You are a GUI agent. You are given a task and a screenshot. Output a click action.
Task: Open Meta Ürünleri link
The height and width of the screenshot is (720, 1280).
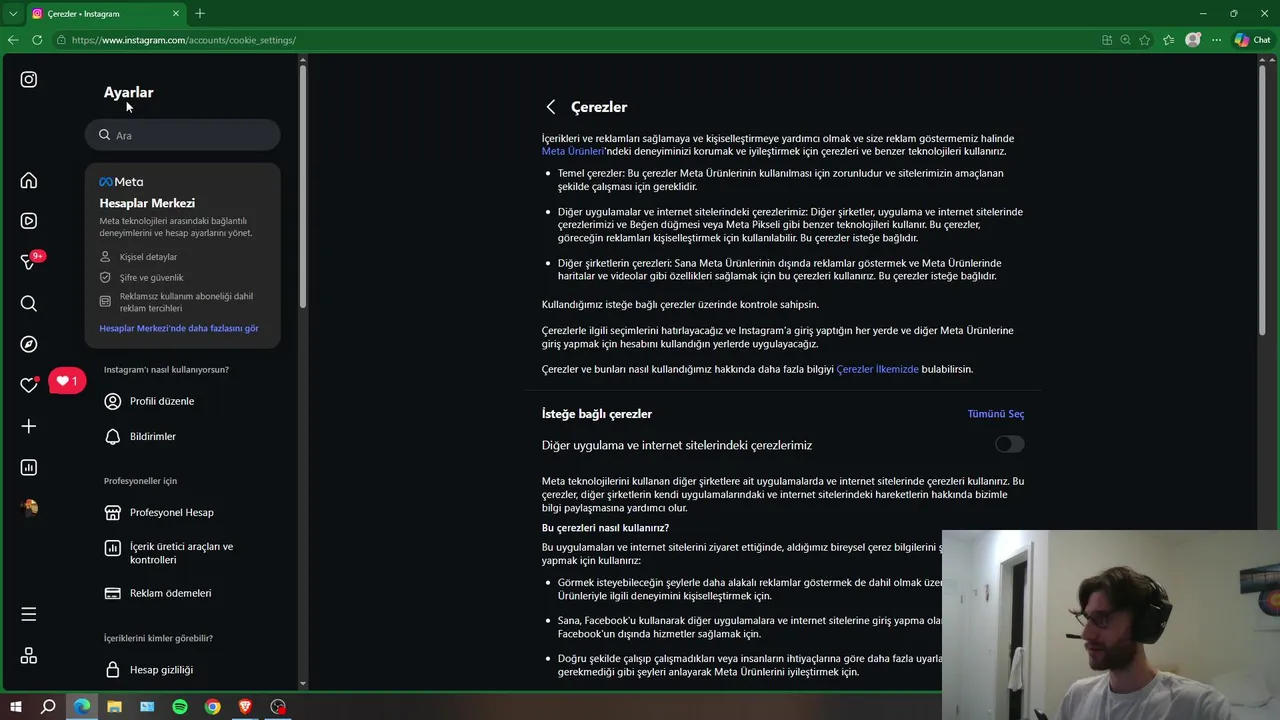(572, 151)
